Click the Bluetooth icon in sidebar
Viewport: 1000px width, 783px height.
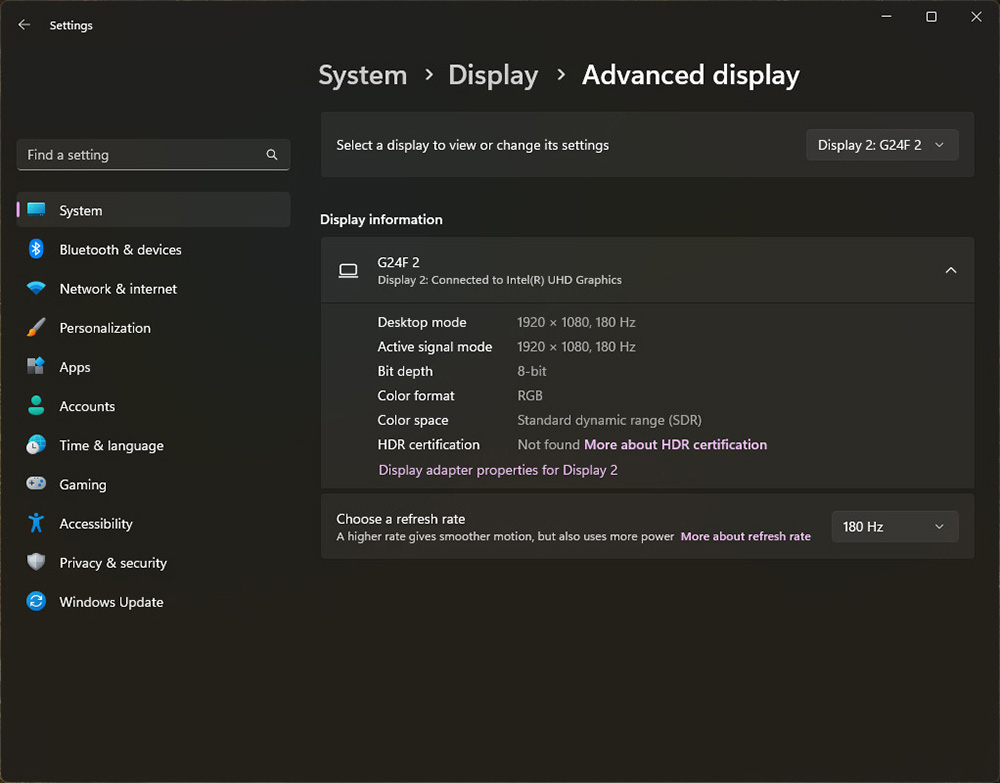pyautogui.click(x=36, y=249)
